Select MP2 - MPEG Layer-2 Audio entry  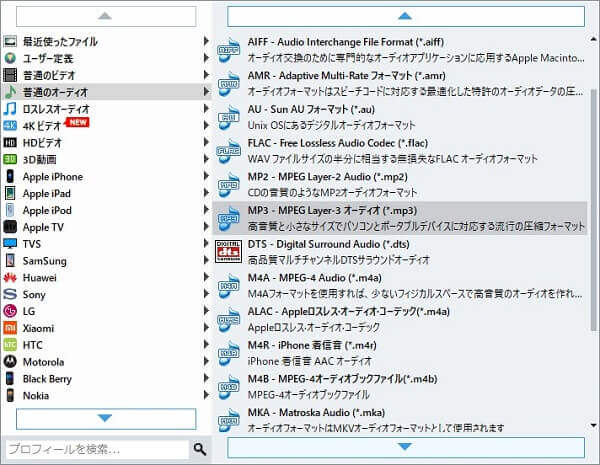(x=400, y=185)
